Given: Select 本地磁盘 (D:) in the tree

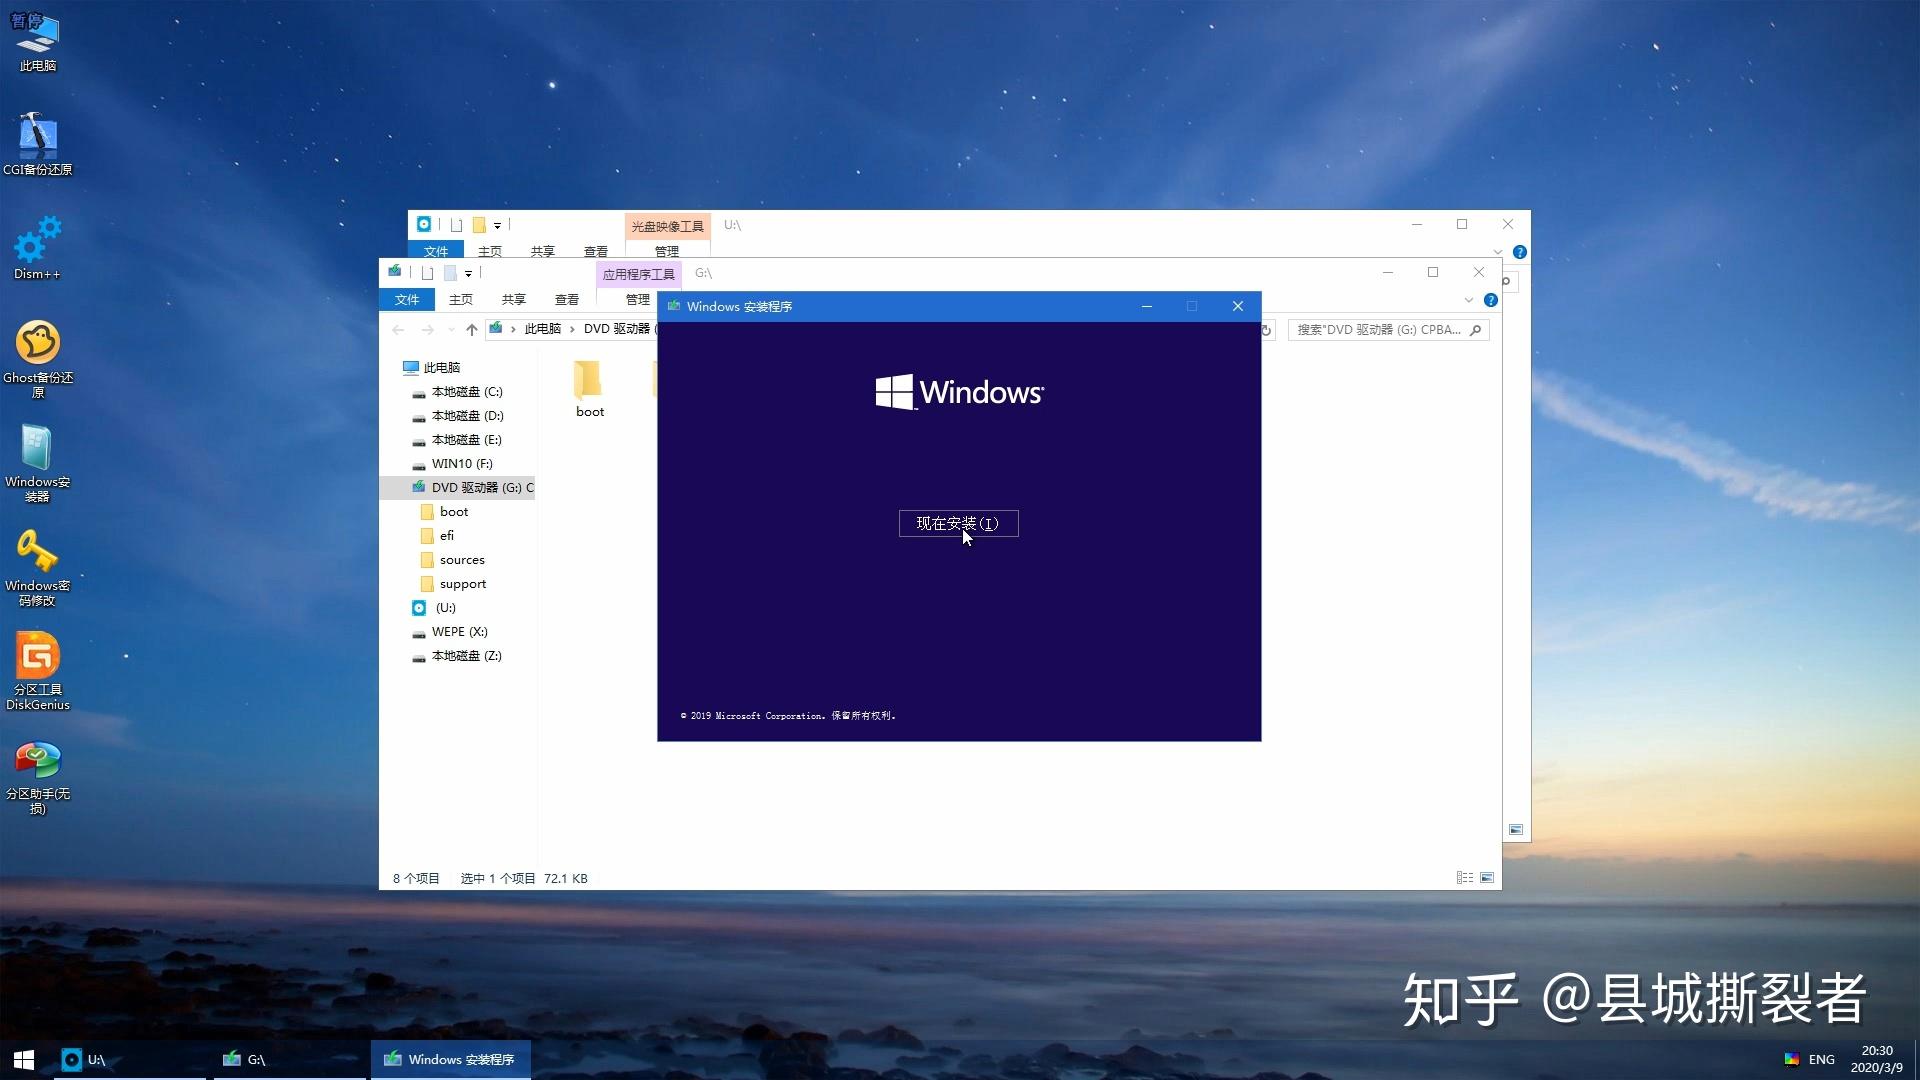Looking at the screenshot, I should (x=467, y=415).
